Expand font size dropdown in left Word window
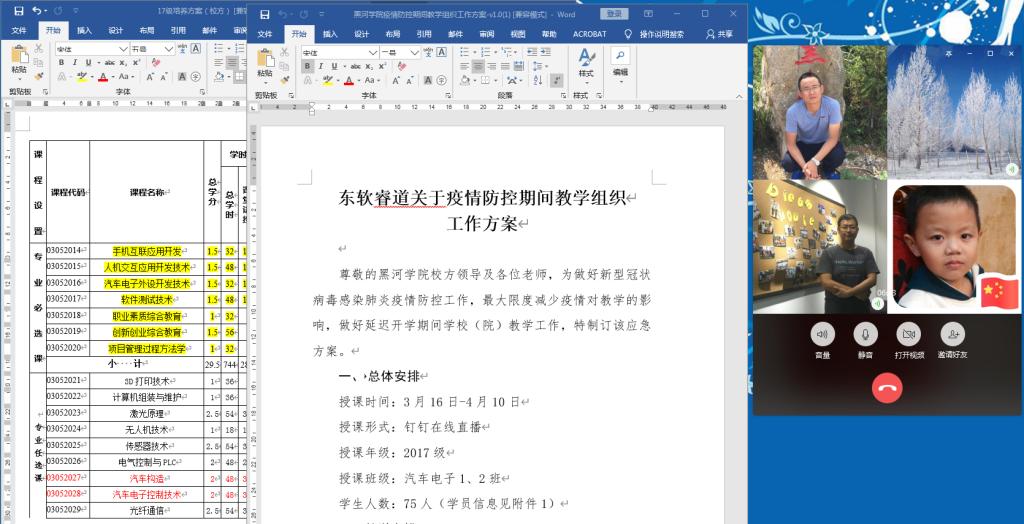The height and width of the screenshot is (524, 1024). pos(170,48)
